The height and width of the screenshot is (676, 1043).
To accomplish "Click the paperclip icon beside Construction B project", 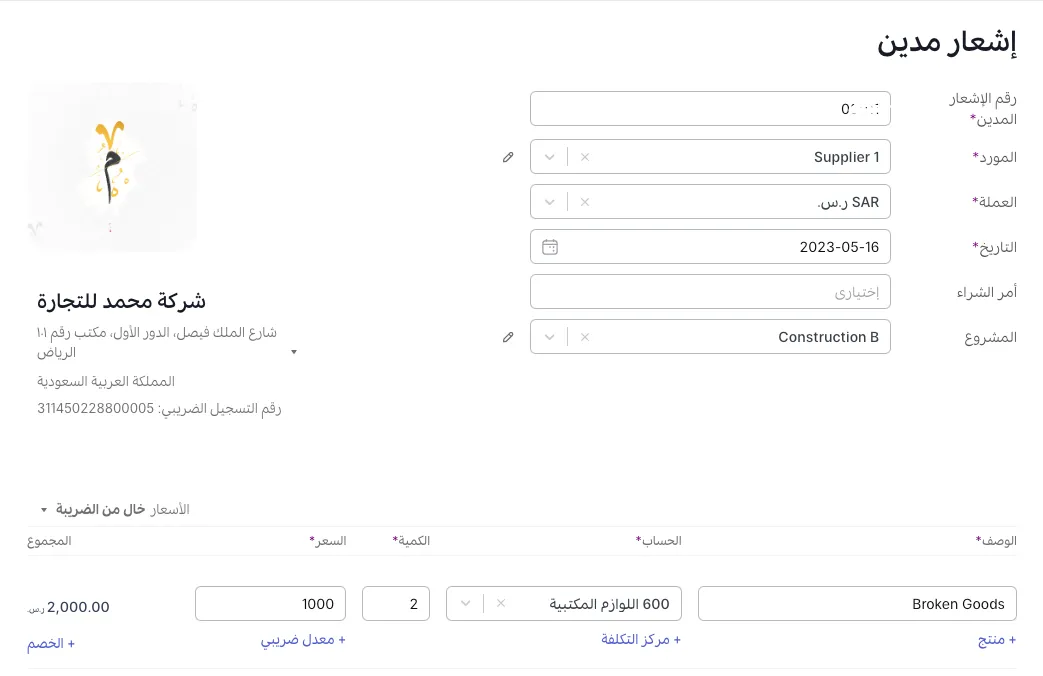I will pyautogui.click(x=508, y=337).
